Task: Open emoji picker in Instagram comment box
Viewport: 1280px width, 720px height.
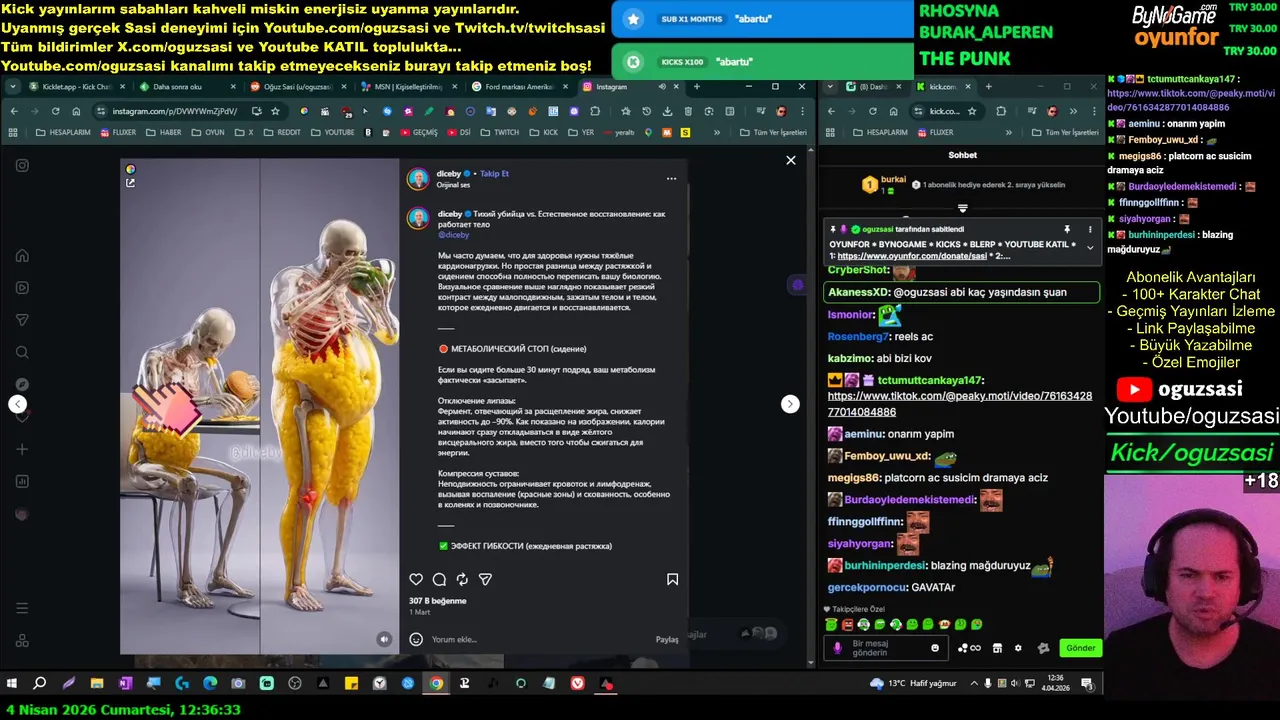Action: (x=416, y=639)
